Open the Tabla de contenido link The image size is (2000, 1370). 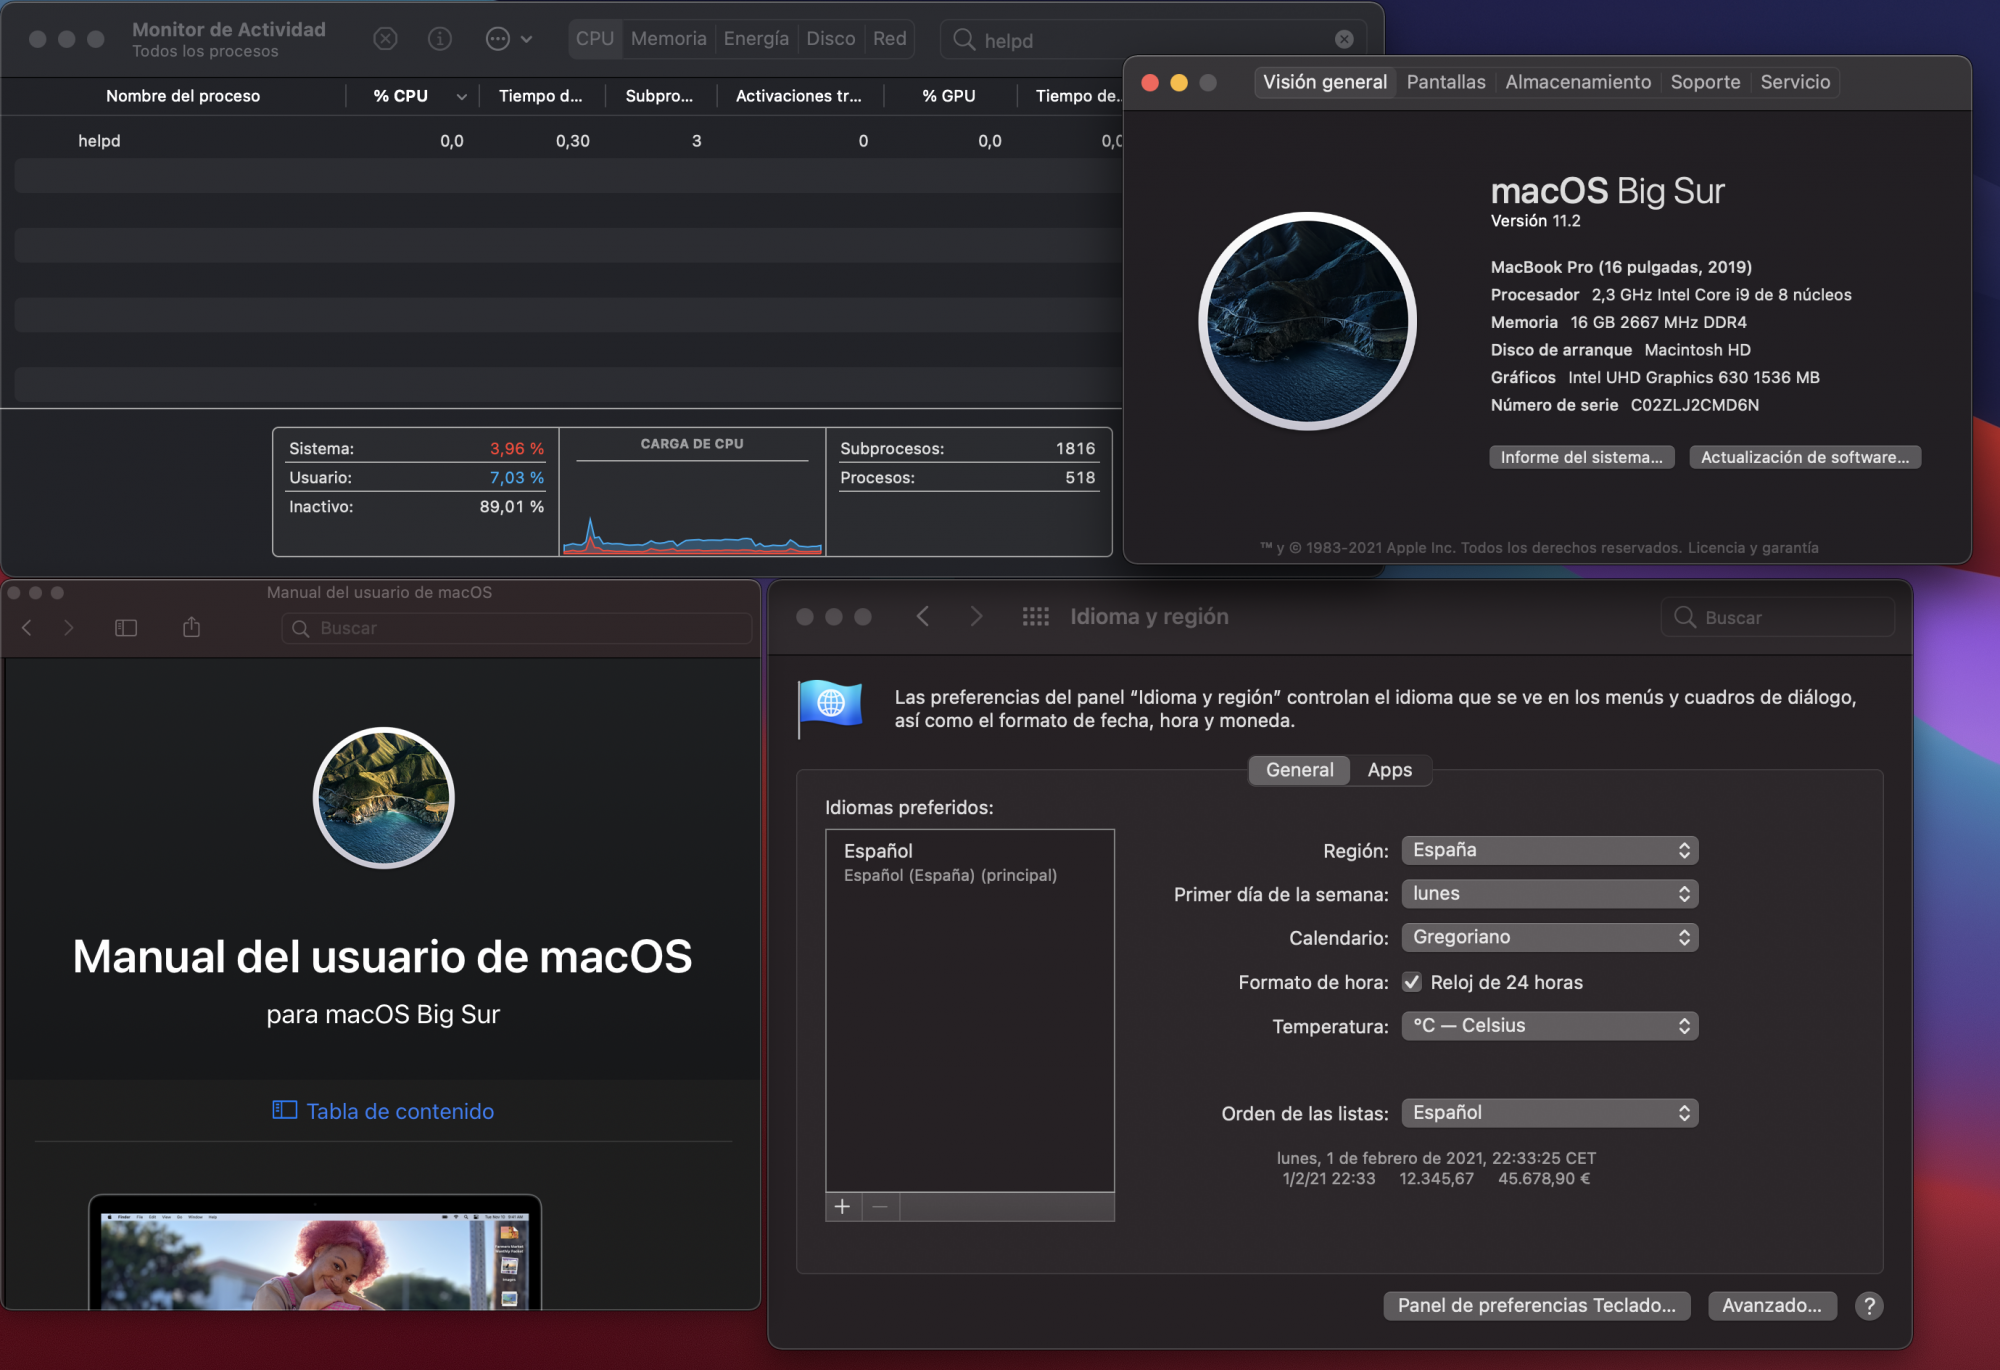[x=383, y=1111]
